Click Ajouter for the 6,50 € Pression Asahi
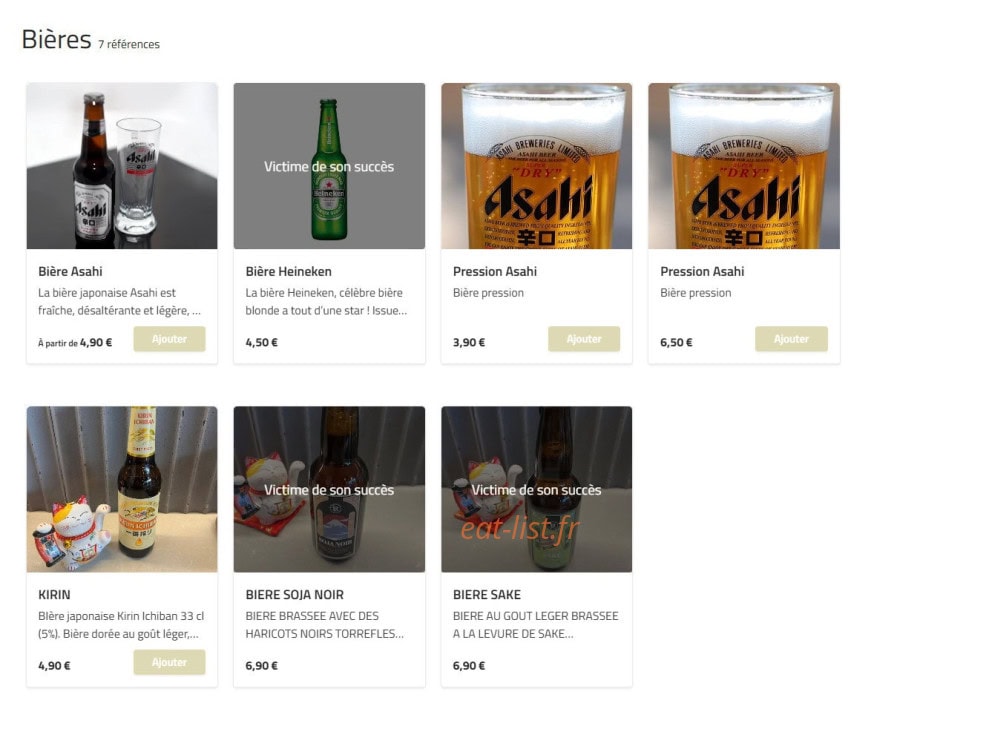This screenshot has width=989, height=746. pos(791,339)
